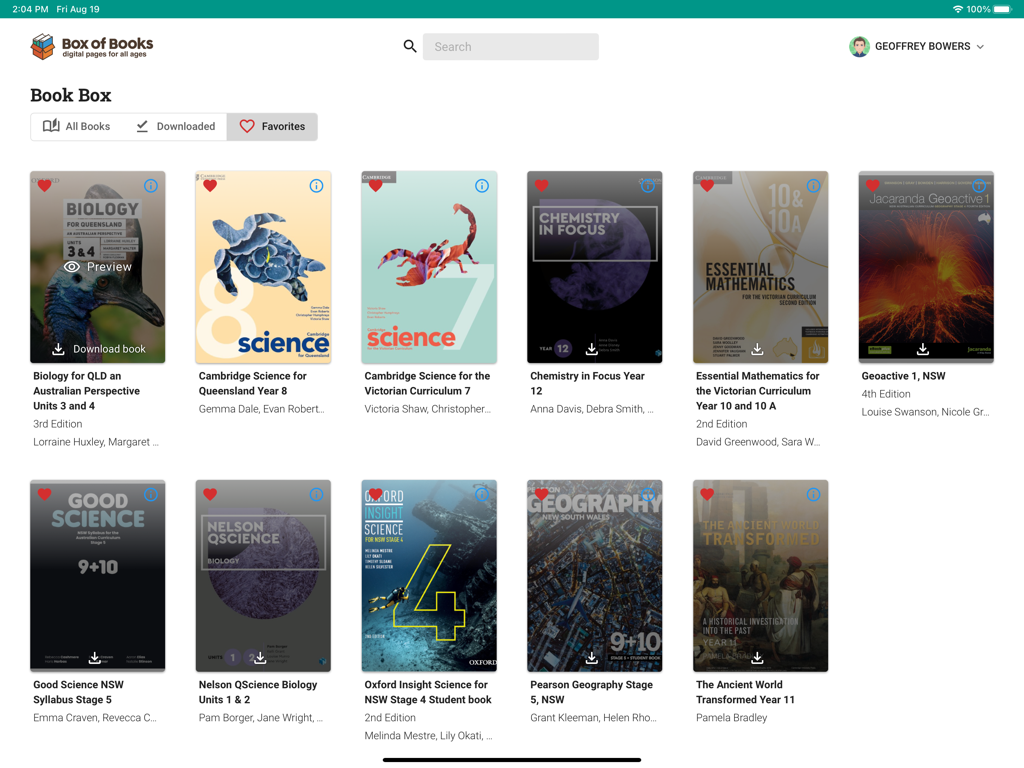Image resolution: width=1024 pixels, height=768 pixels.
Task: Preview the Biology for QLD textbook
Action: (97, 267)
